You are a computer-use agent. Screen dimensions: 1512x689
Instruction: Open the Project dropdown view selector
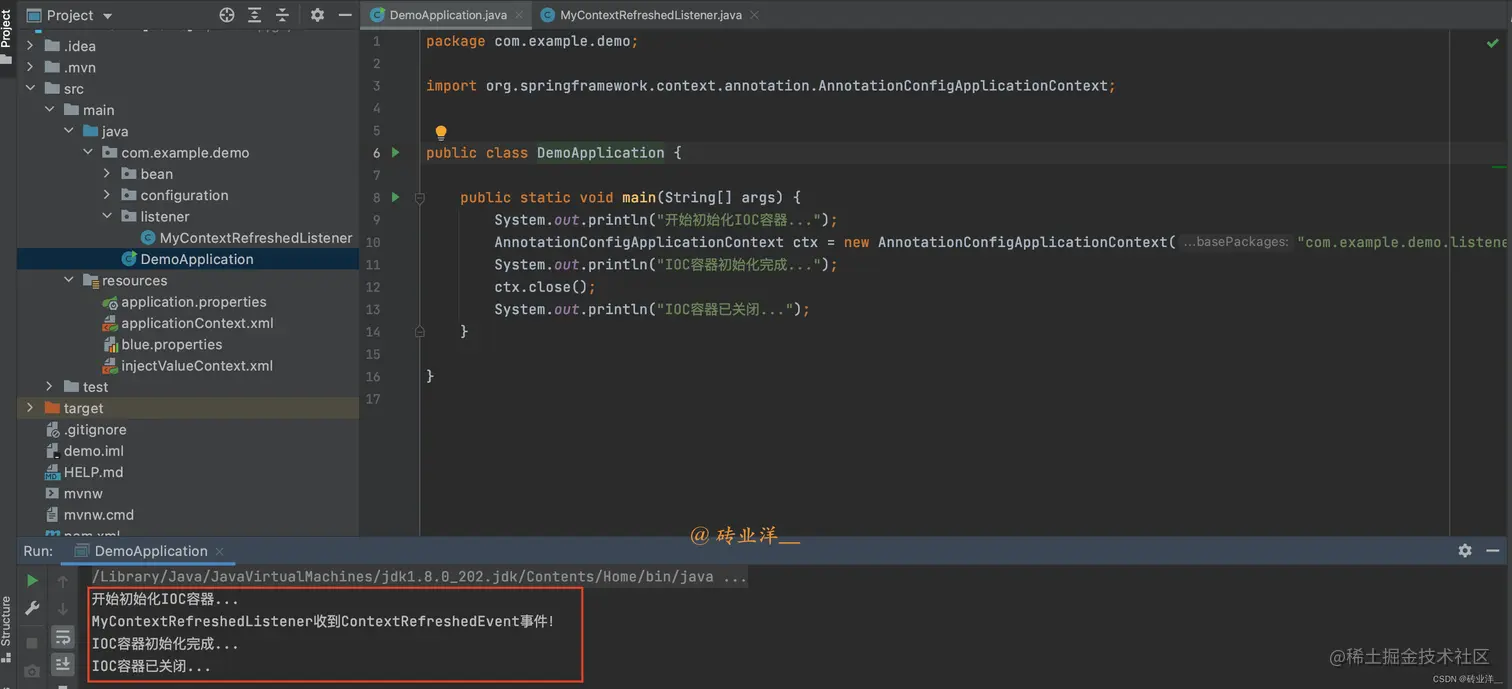click(x=69, y=15)
